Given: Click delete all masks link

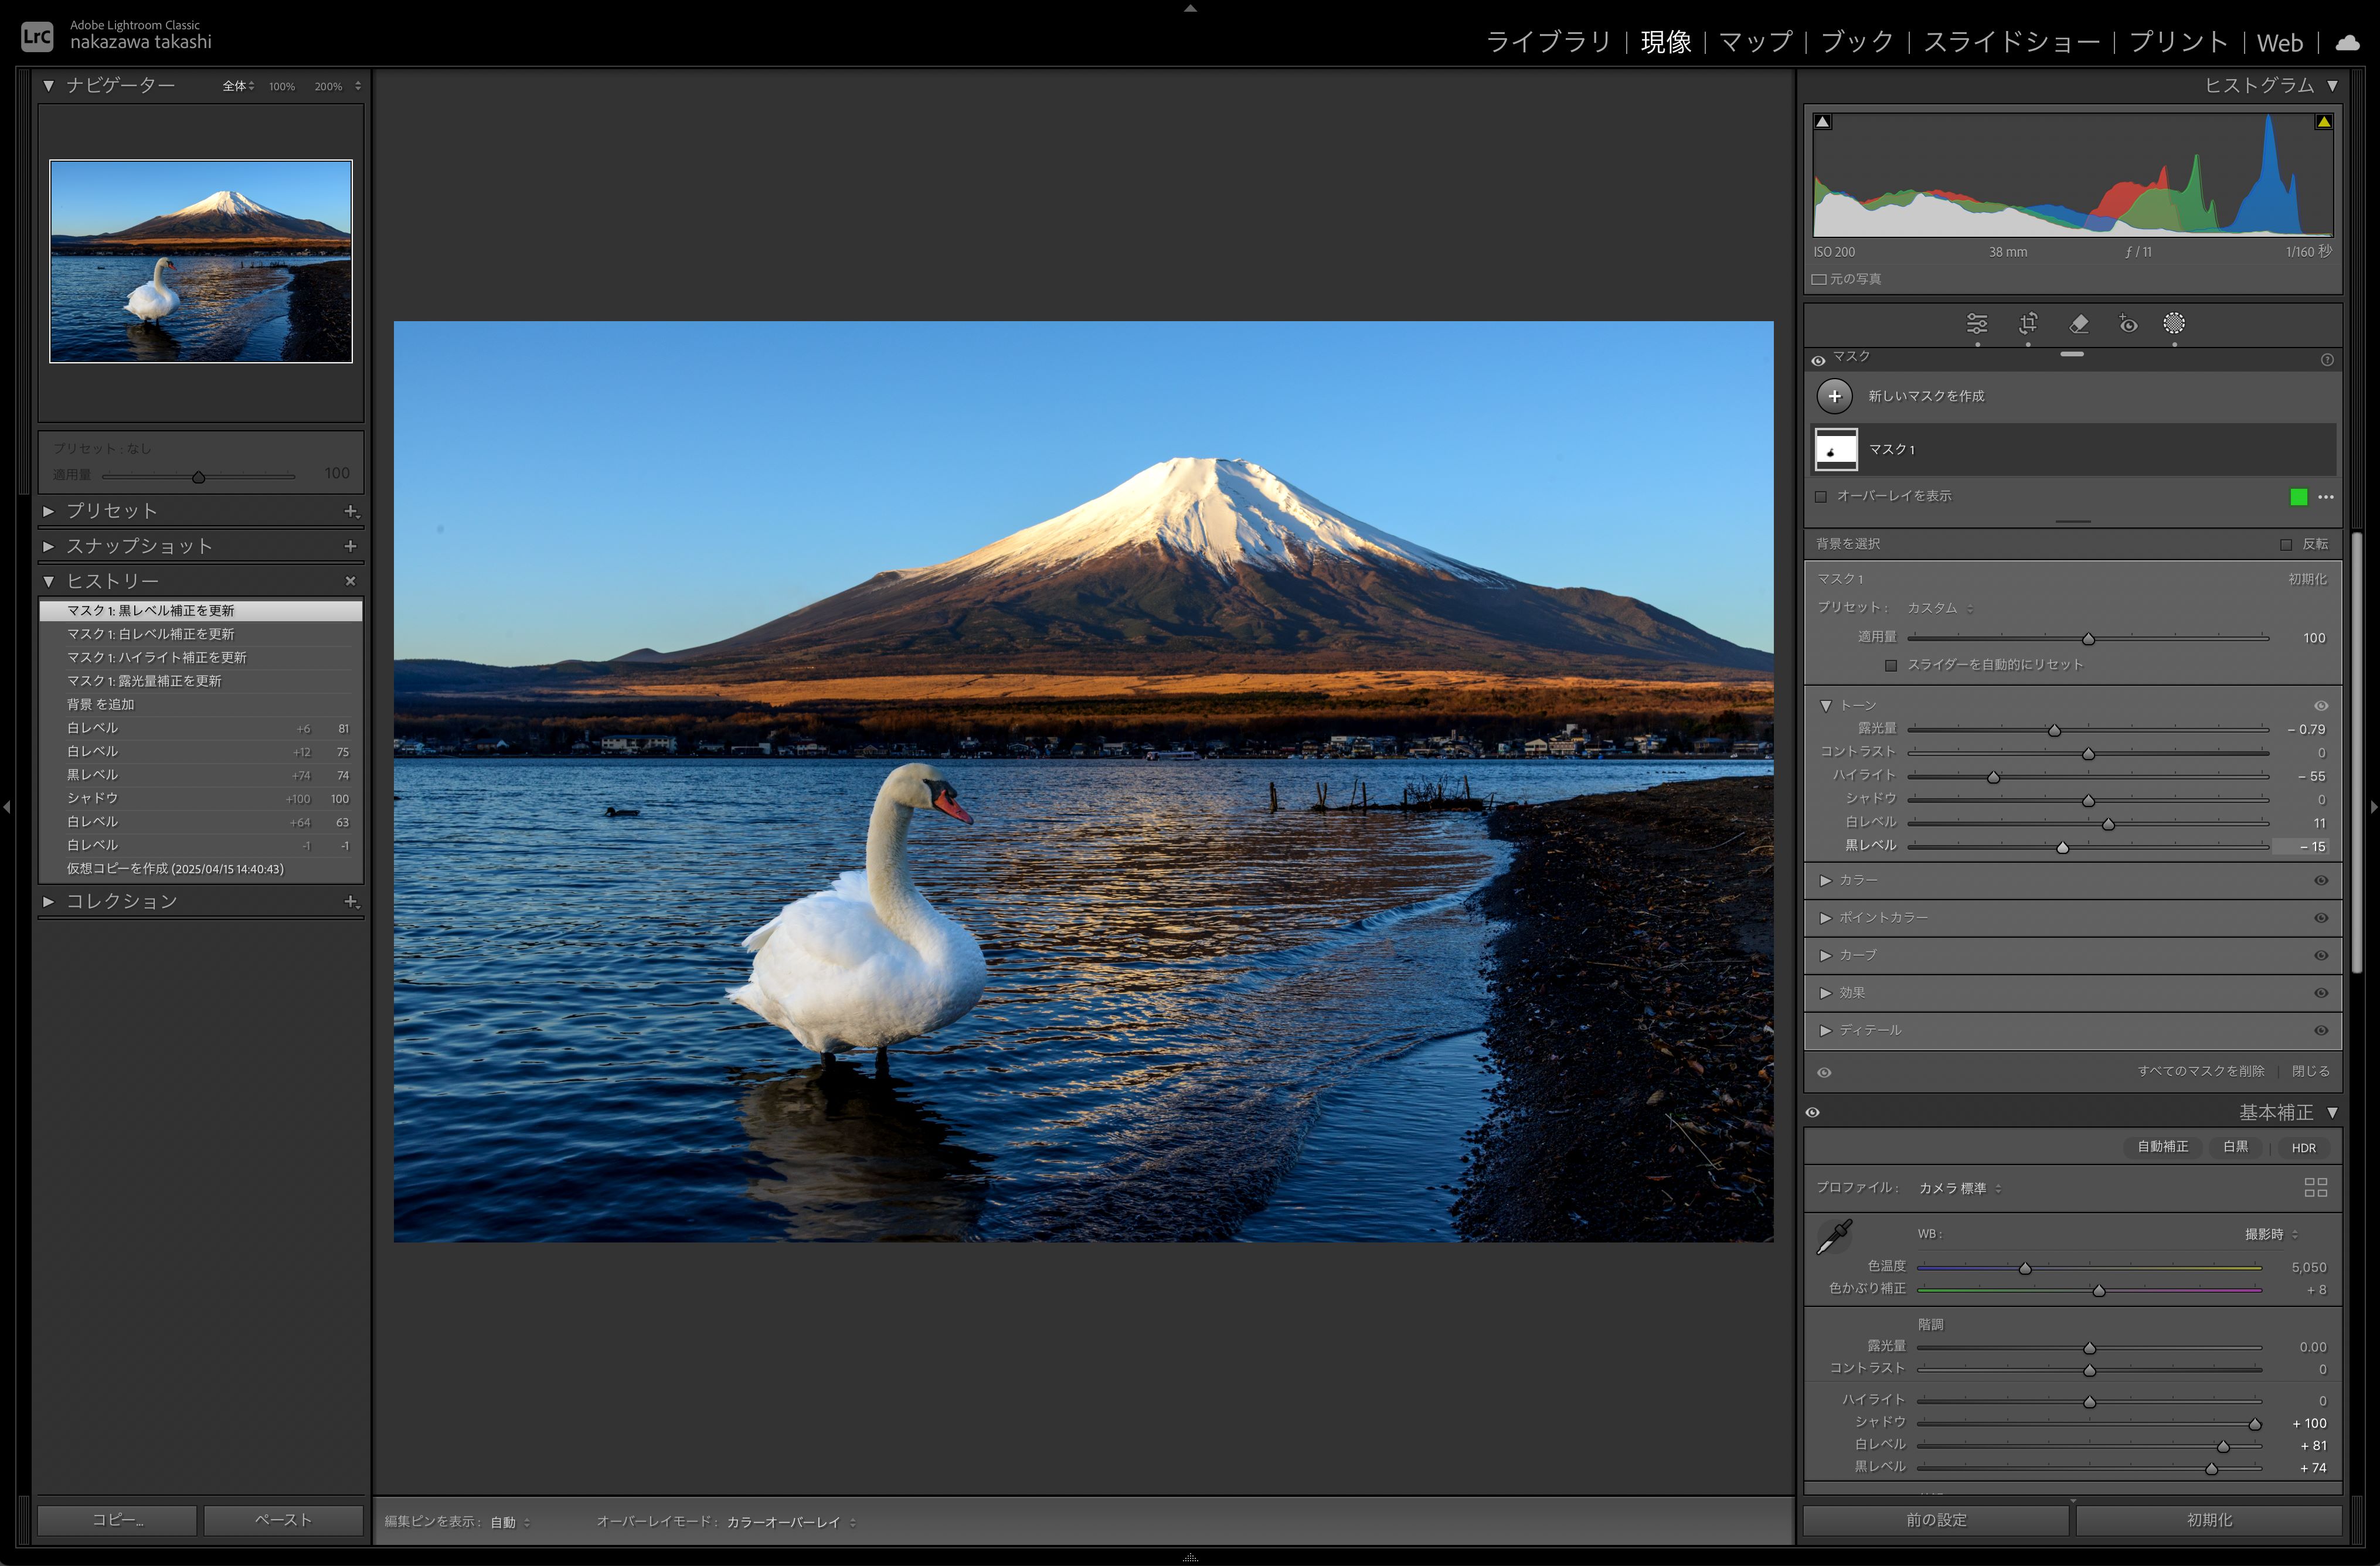Looking at the screenshot, I should point(2200,1071).
